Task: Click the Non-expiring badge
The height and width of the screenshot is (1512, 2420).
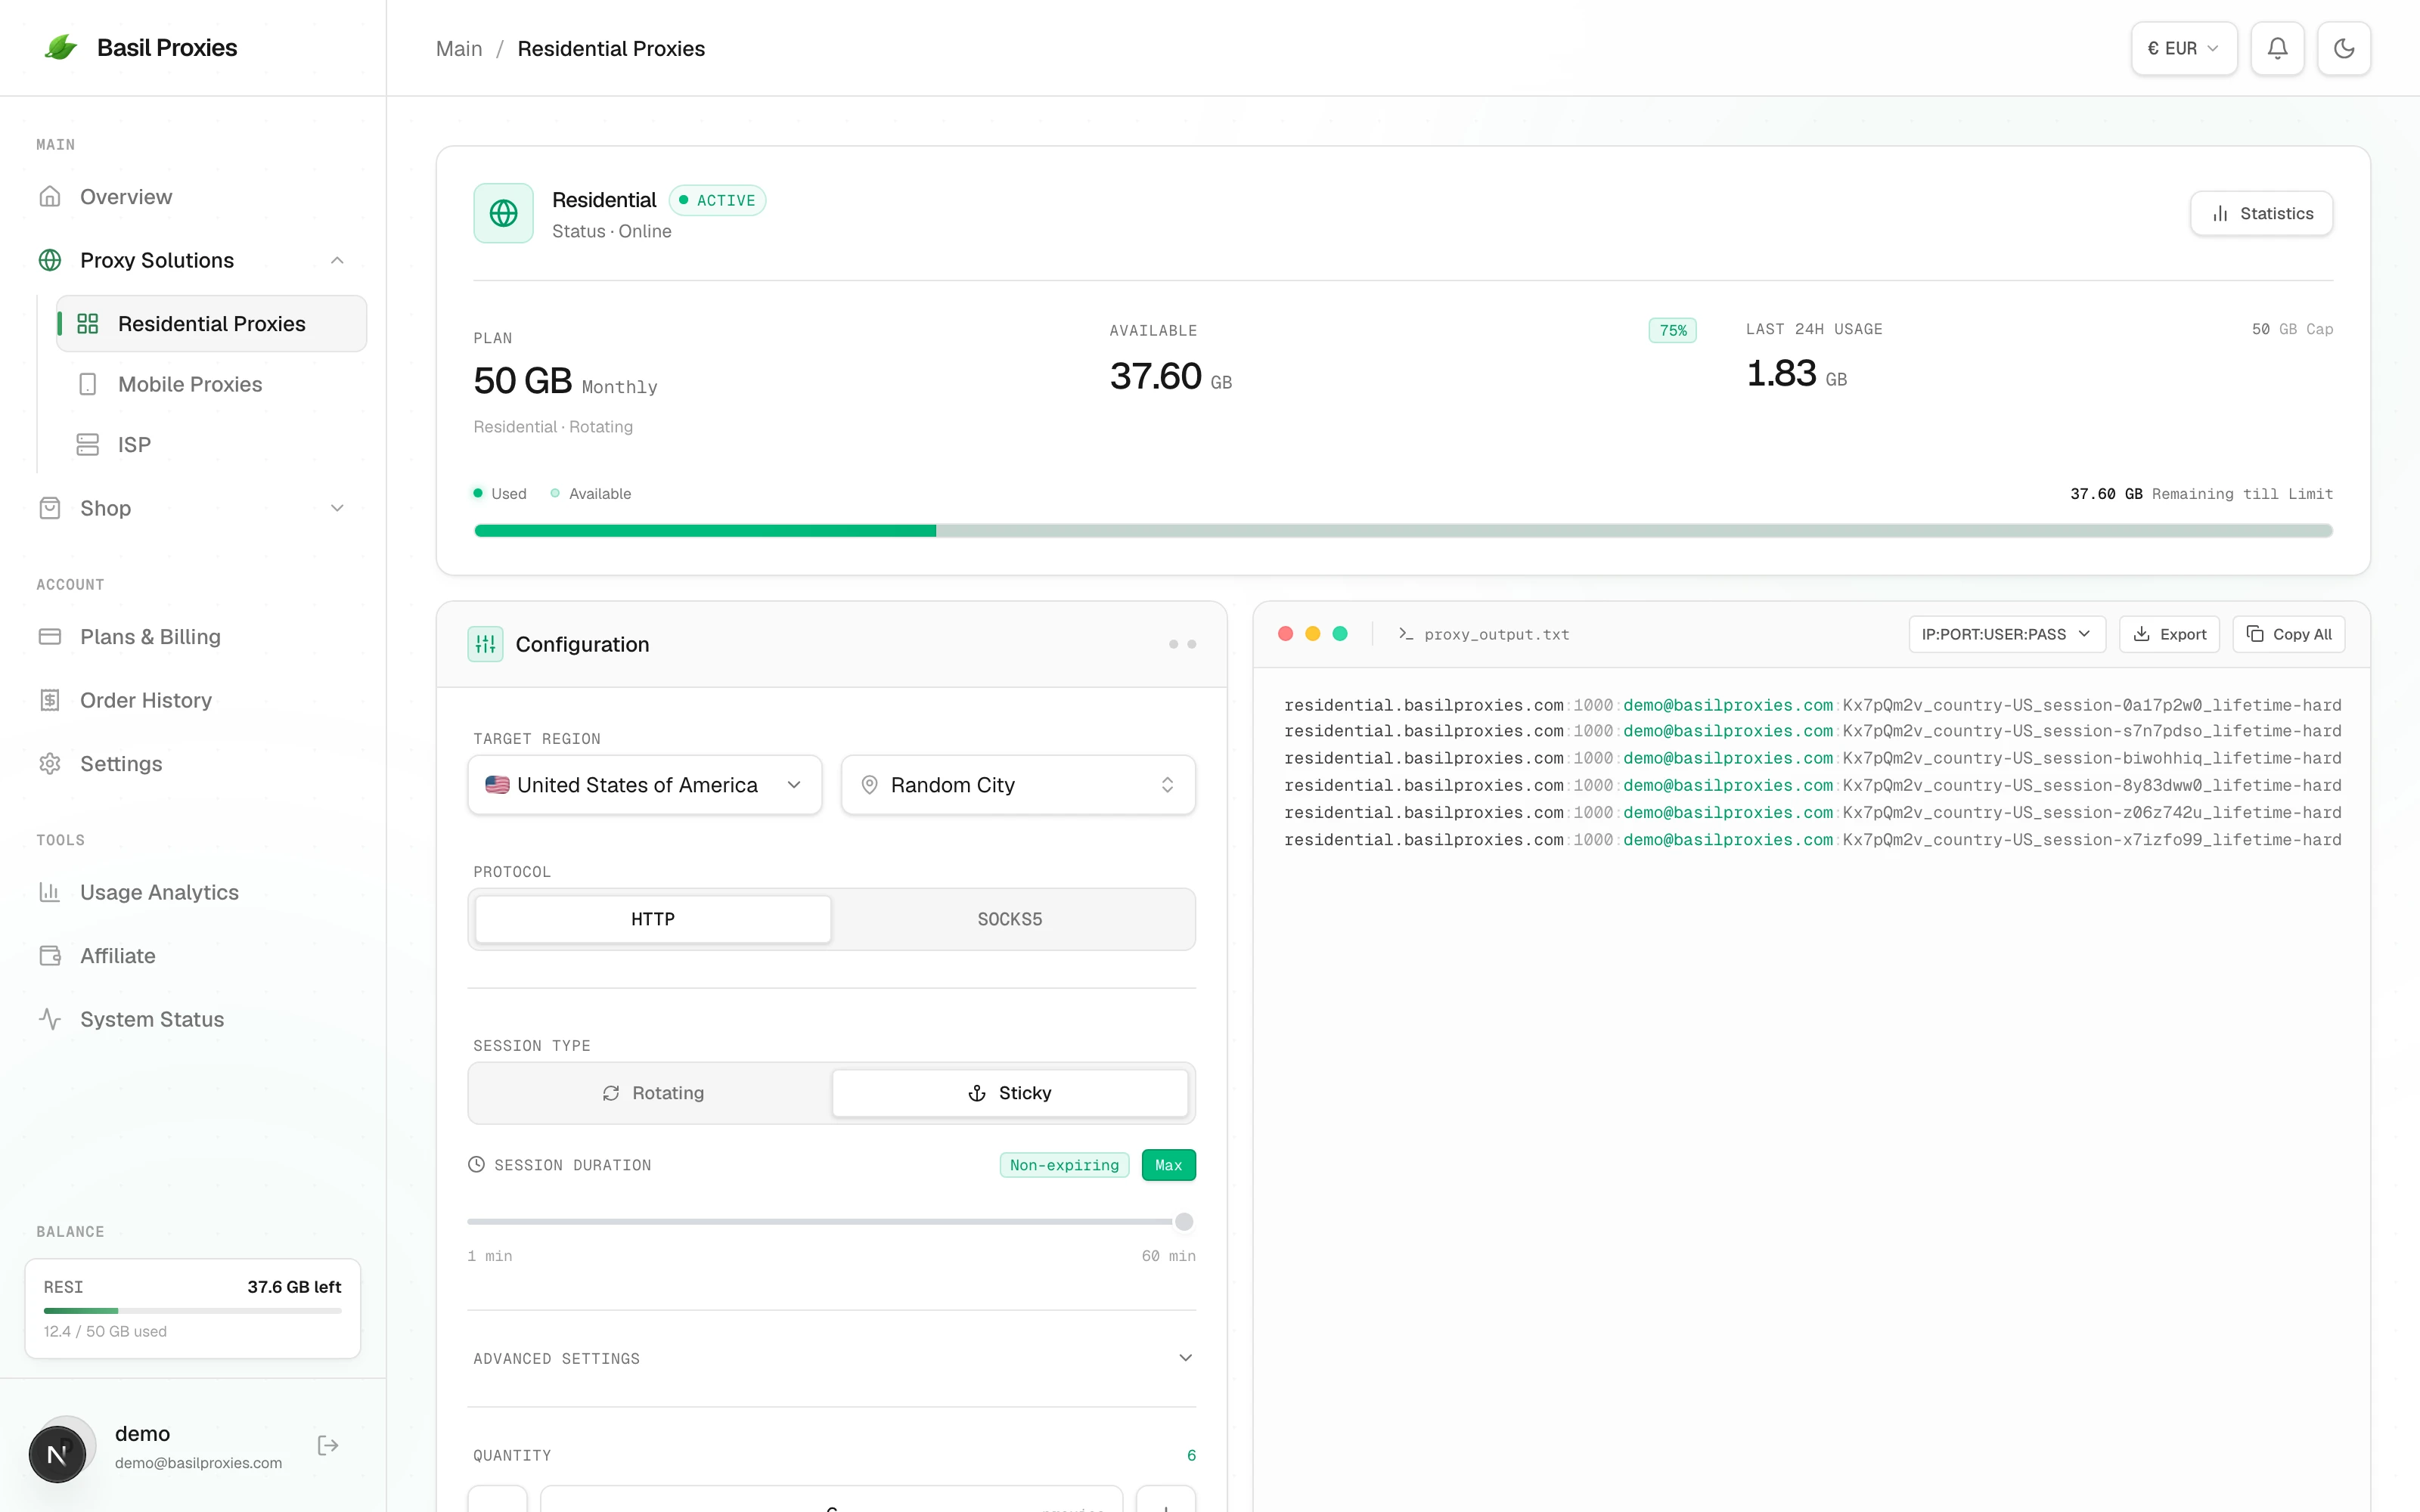Action: point(1064,1165)
